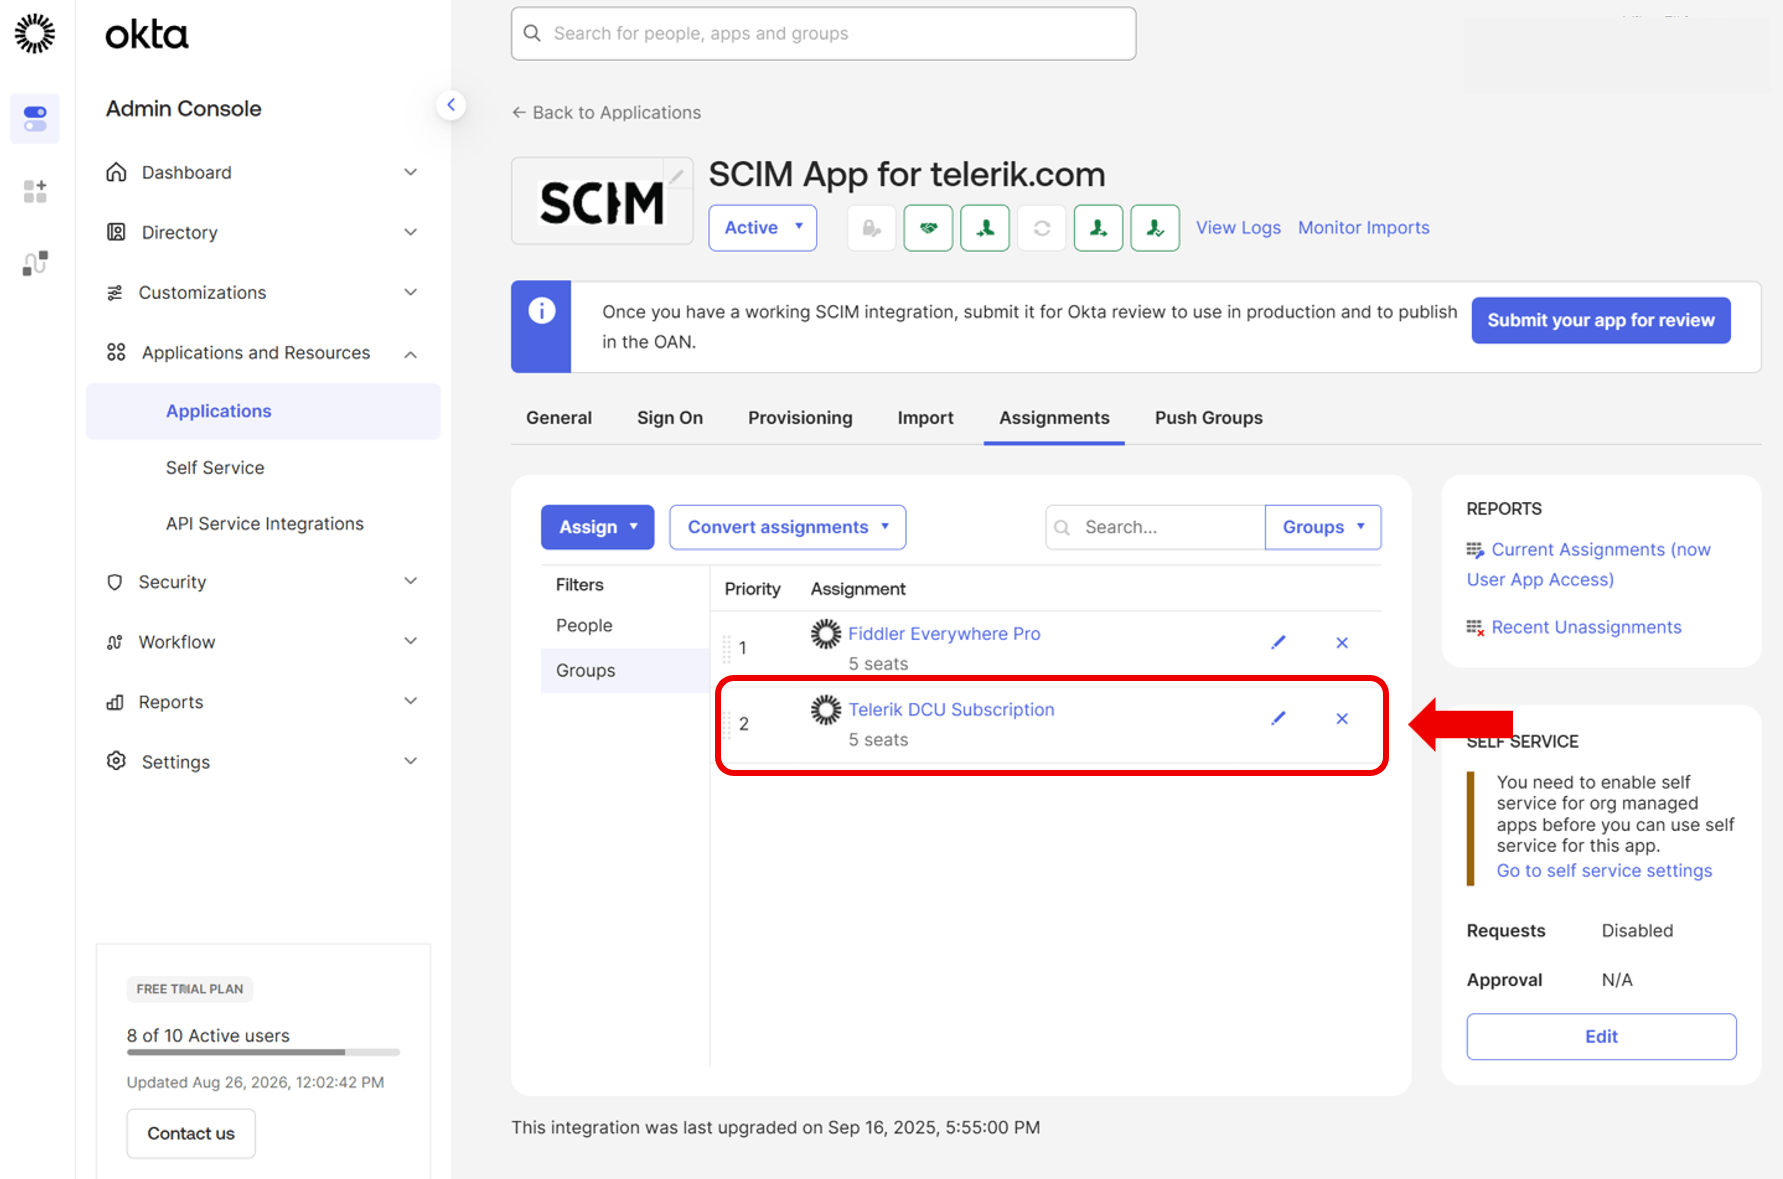The image size is (1783, 1179).
Task: Switch to the General tab
Action: (x=559, y=418)
